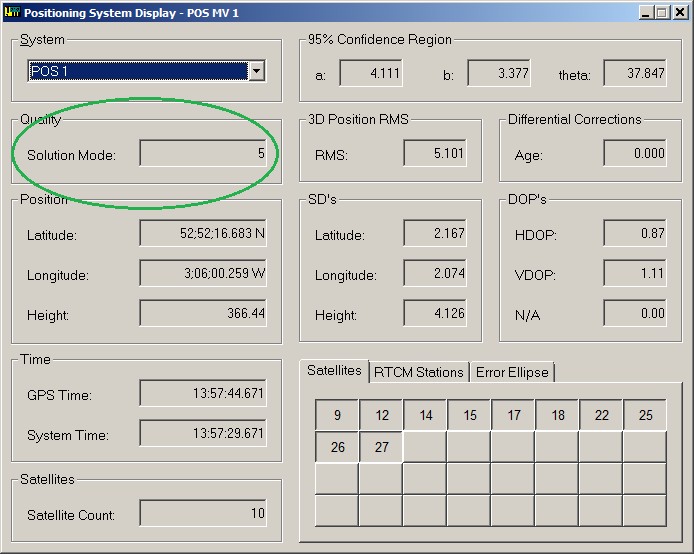Screen dimensions: 694x554
Task: Maximize the Positioning System Display window
Action: click(x=662, y=12)
